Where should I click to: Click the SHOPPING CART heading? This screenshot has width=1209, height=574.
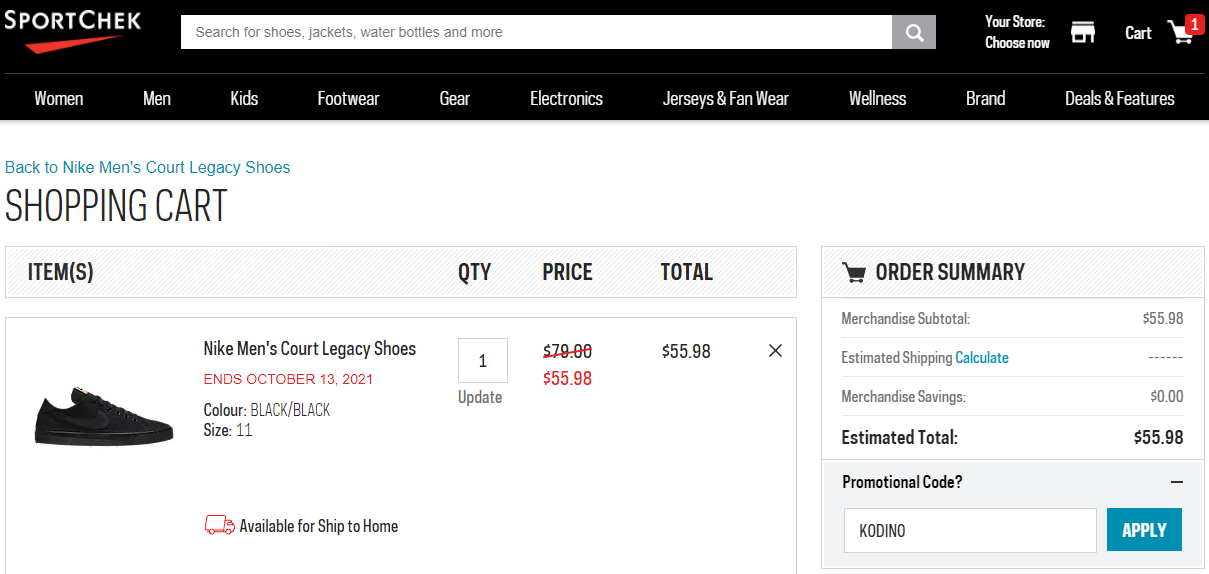pyautogui.click(x=116, y=206)
